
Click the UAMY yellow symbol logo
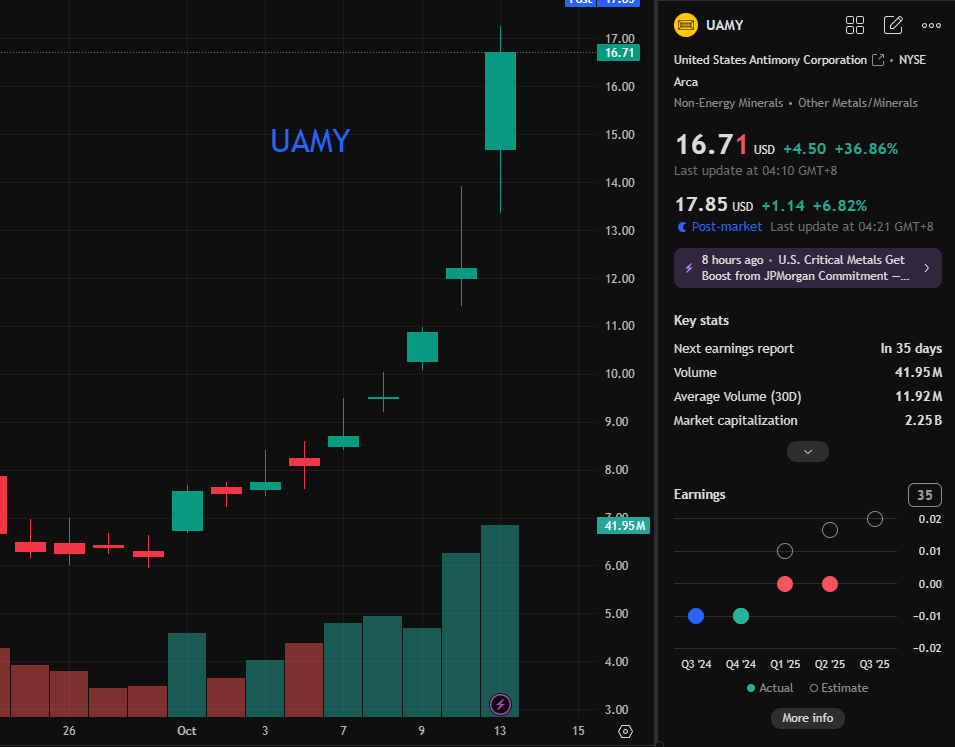[x=686, y=25]
